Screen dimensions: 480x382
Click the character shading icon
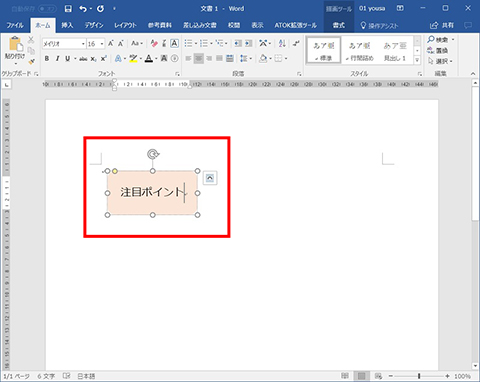pyautogui.click(x=164, y=59)
